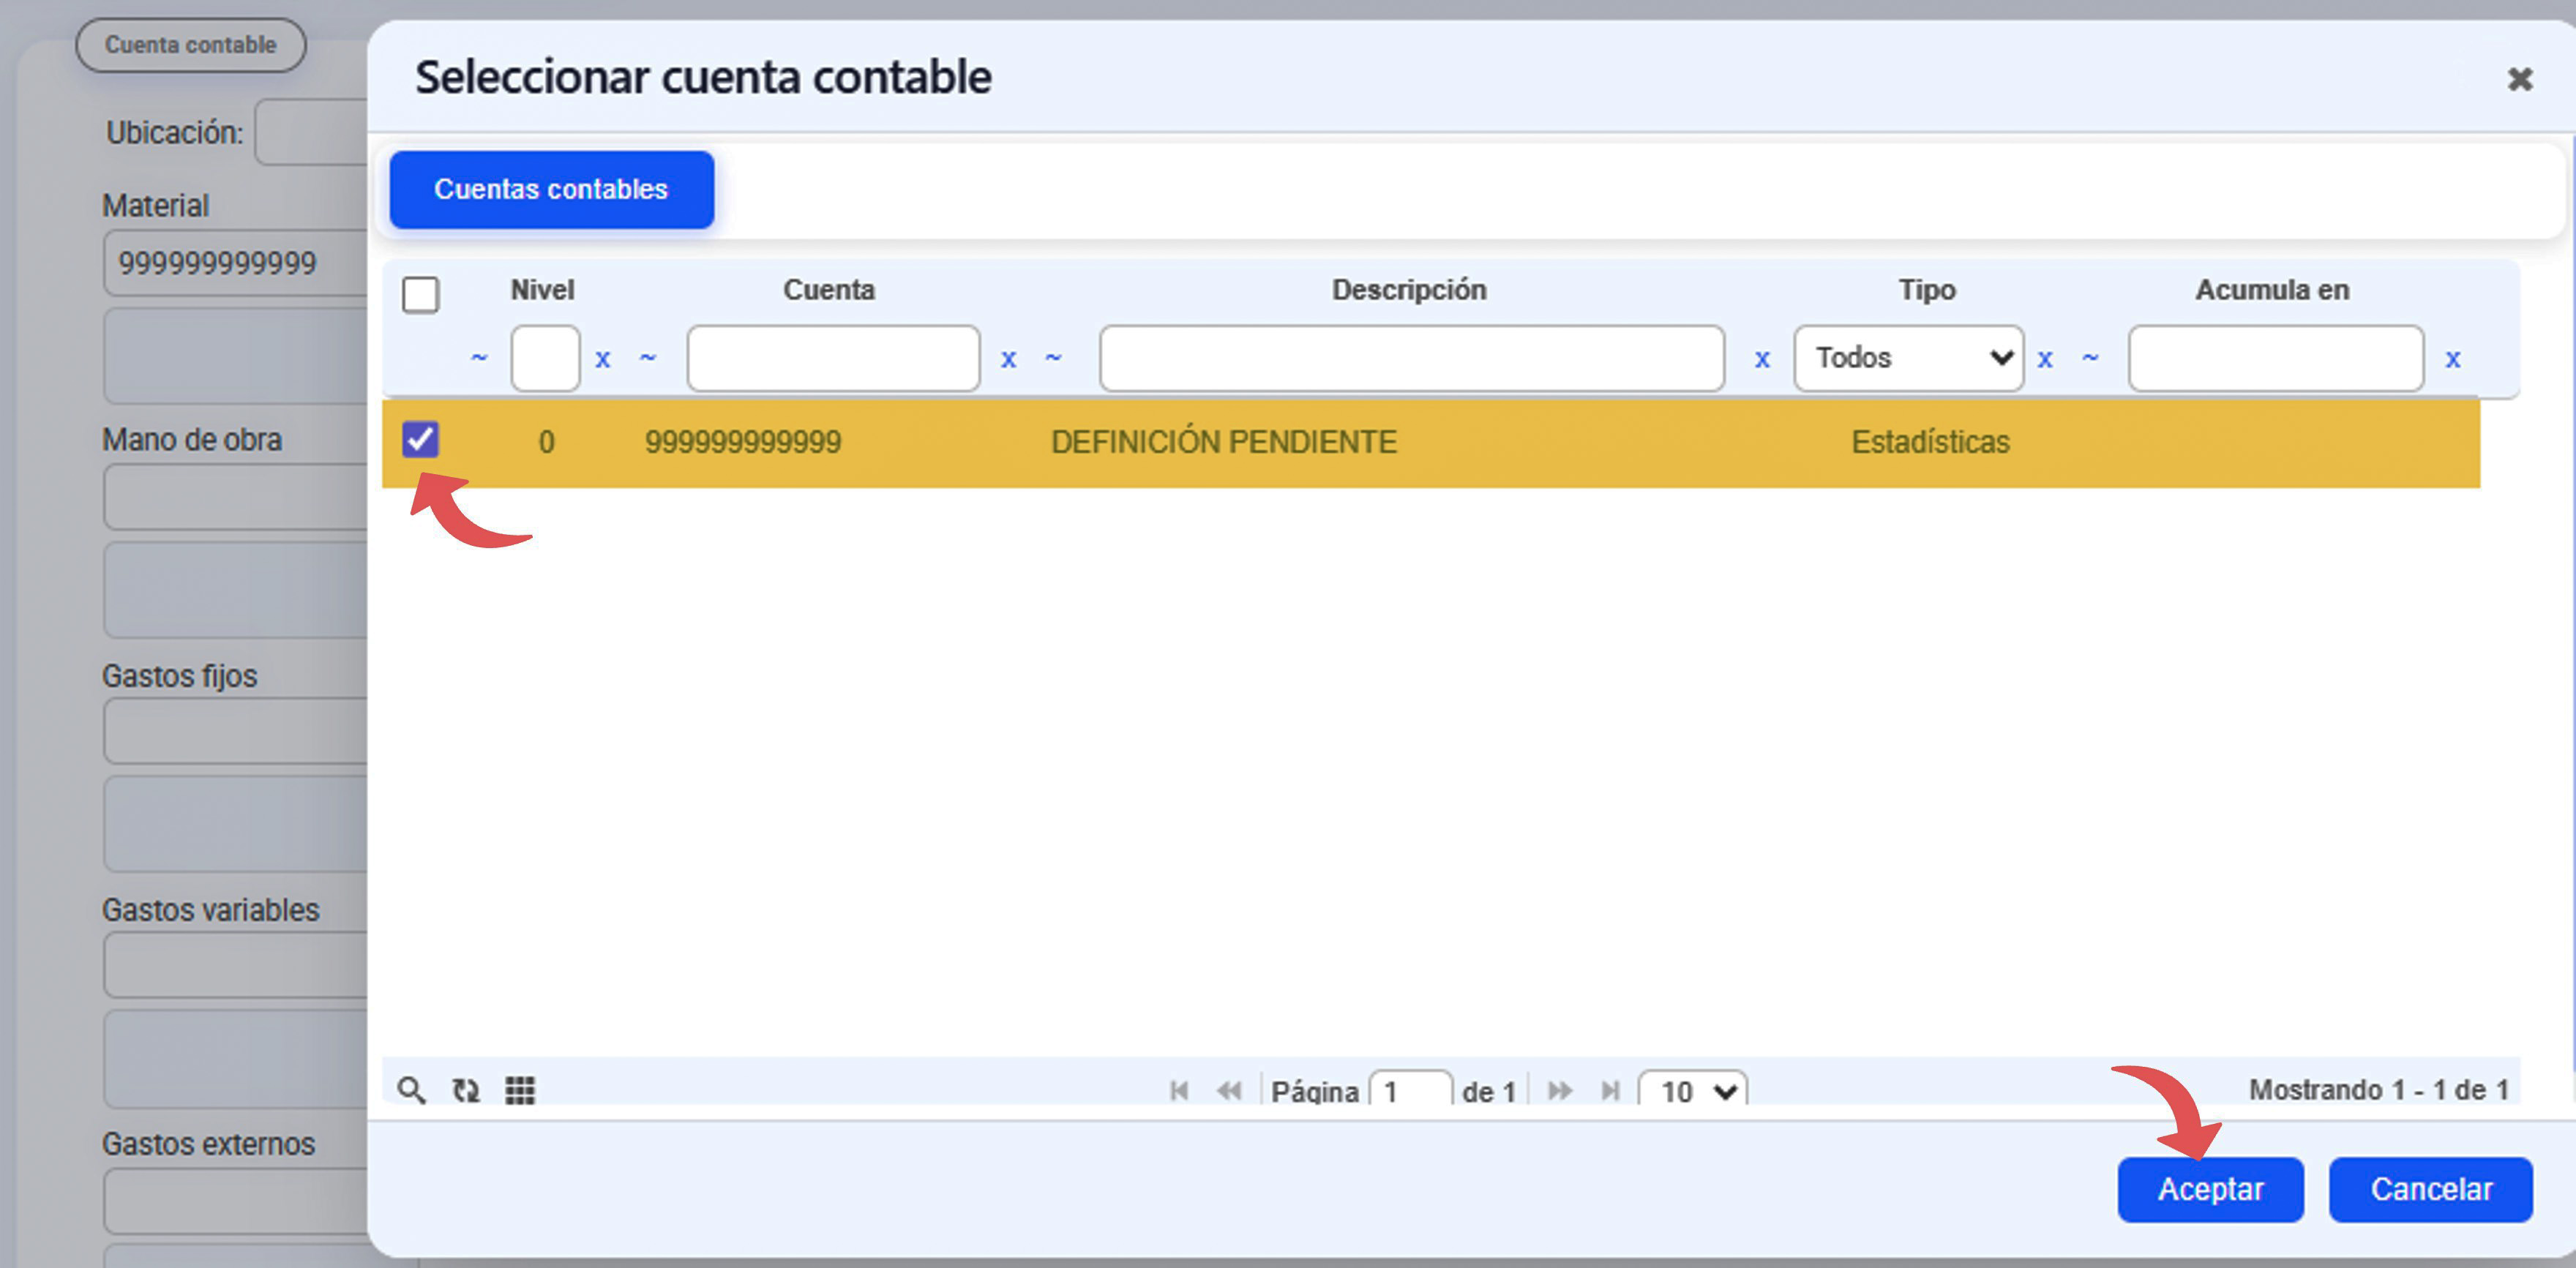Click the Estadísticas type cell
The width and height of the screenshot is (2576, 1268).
click(1930, 442)
